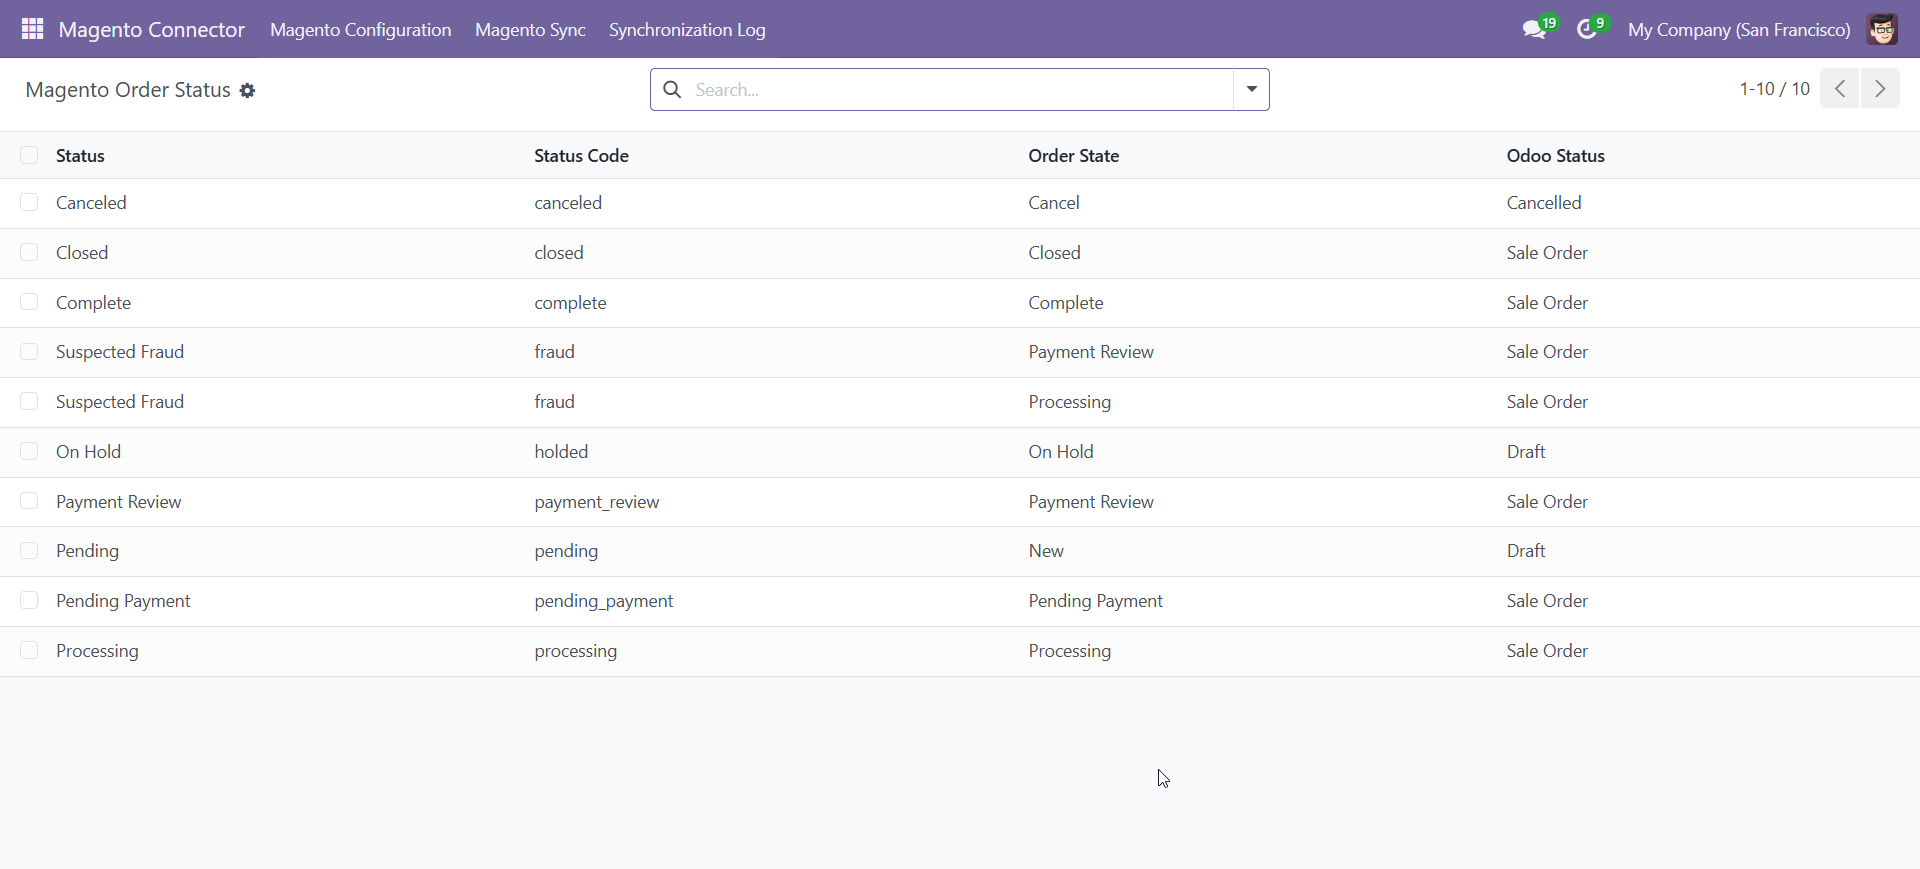This screenshot has height=869, width=1920.
Task: Click into the Search input field
Action: pos(960,90)
